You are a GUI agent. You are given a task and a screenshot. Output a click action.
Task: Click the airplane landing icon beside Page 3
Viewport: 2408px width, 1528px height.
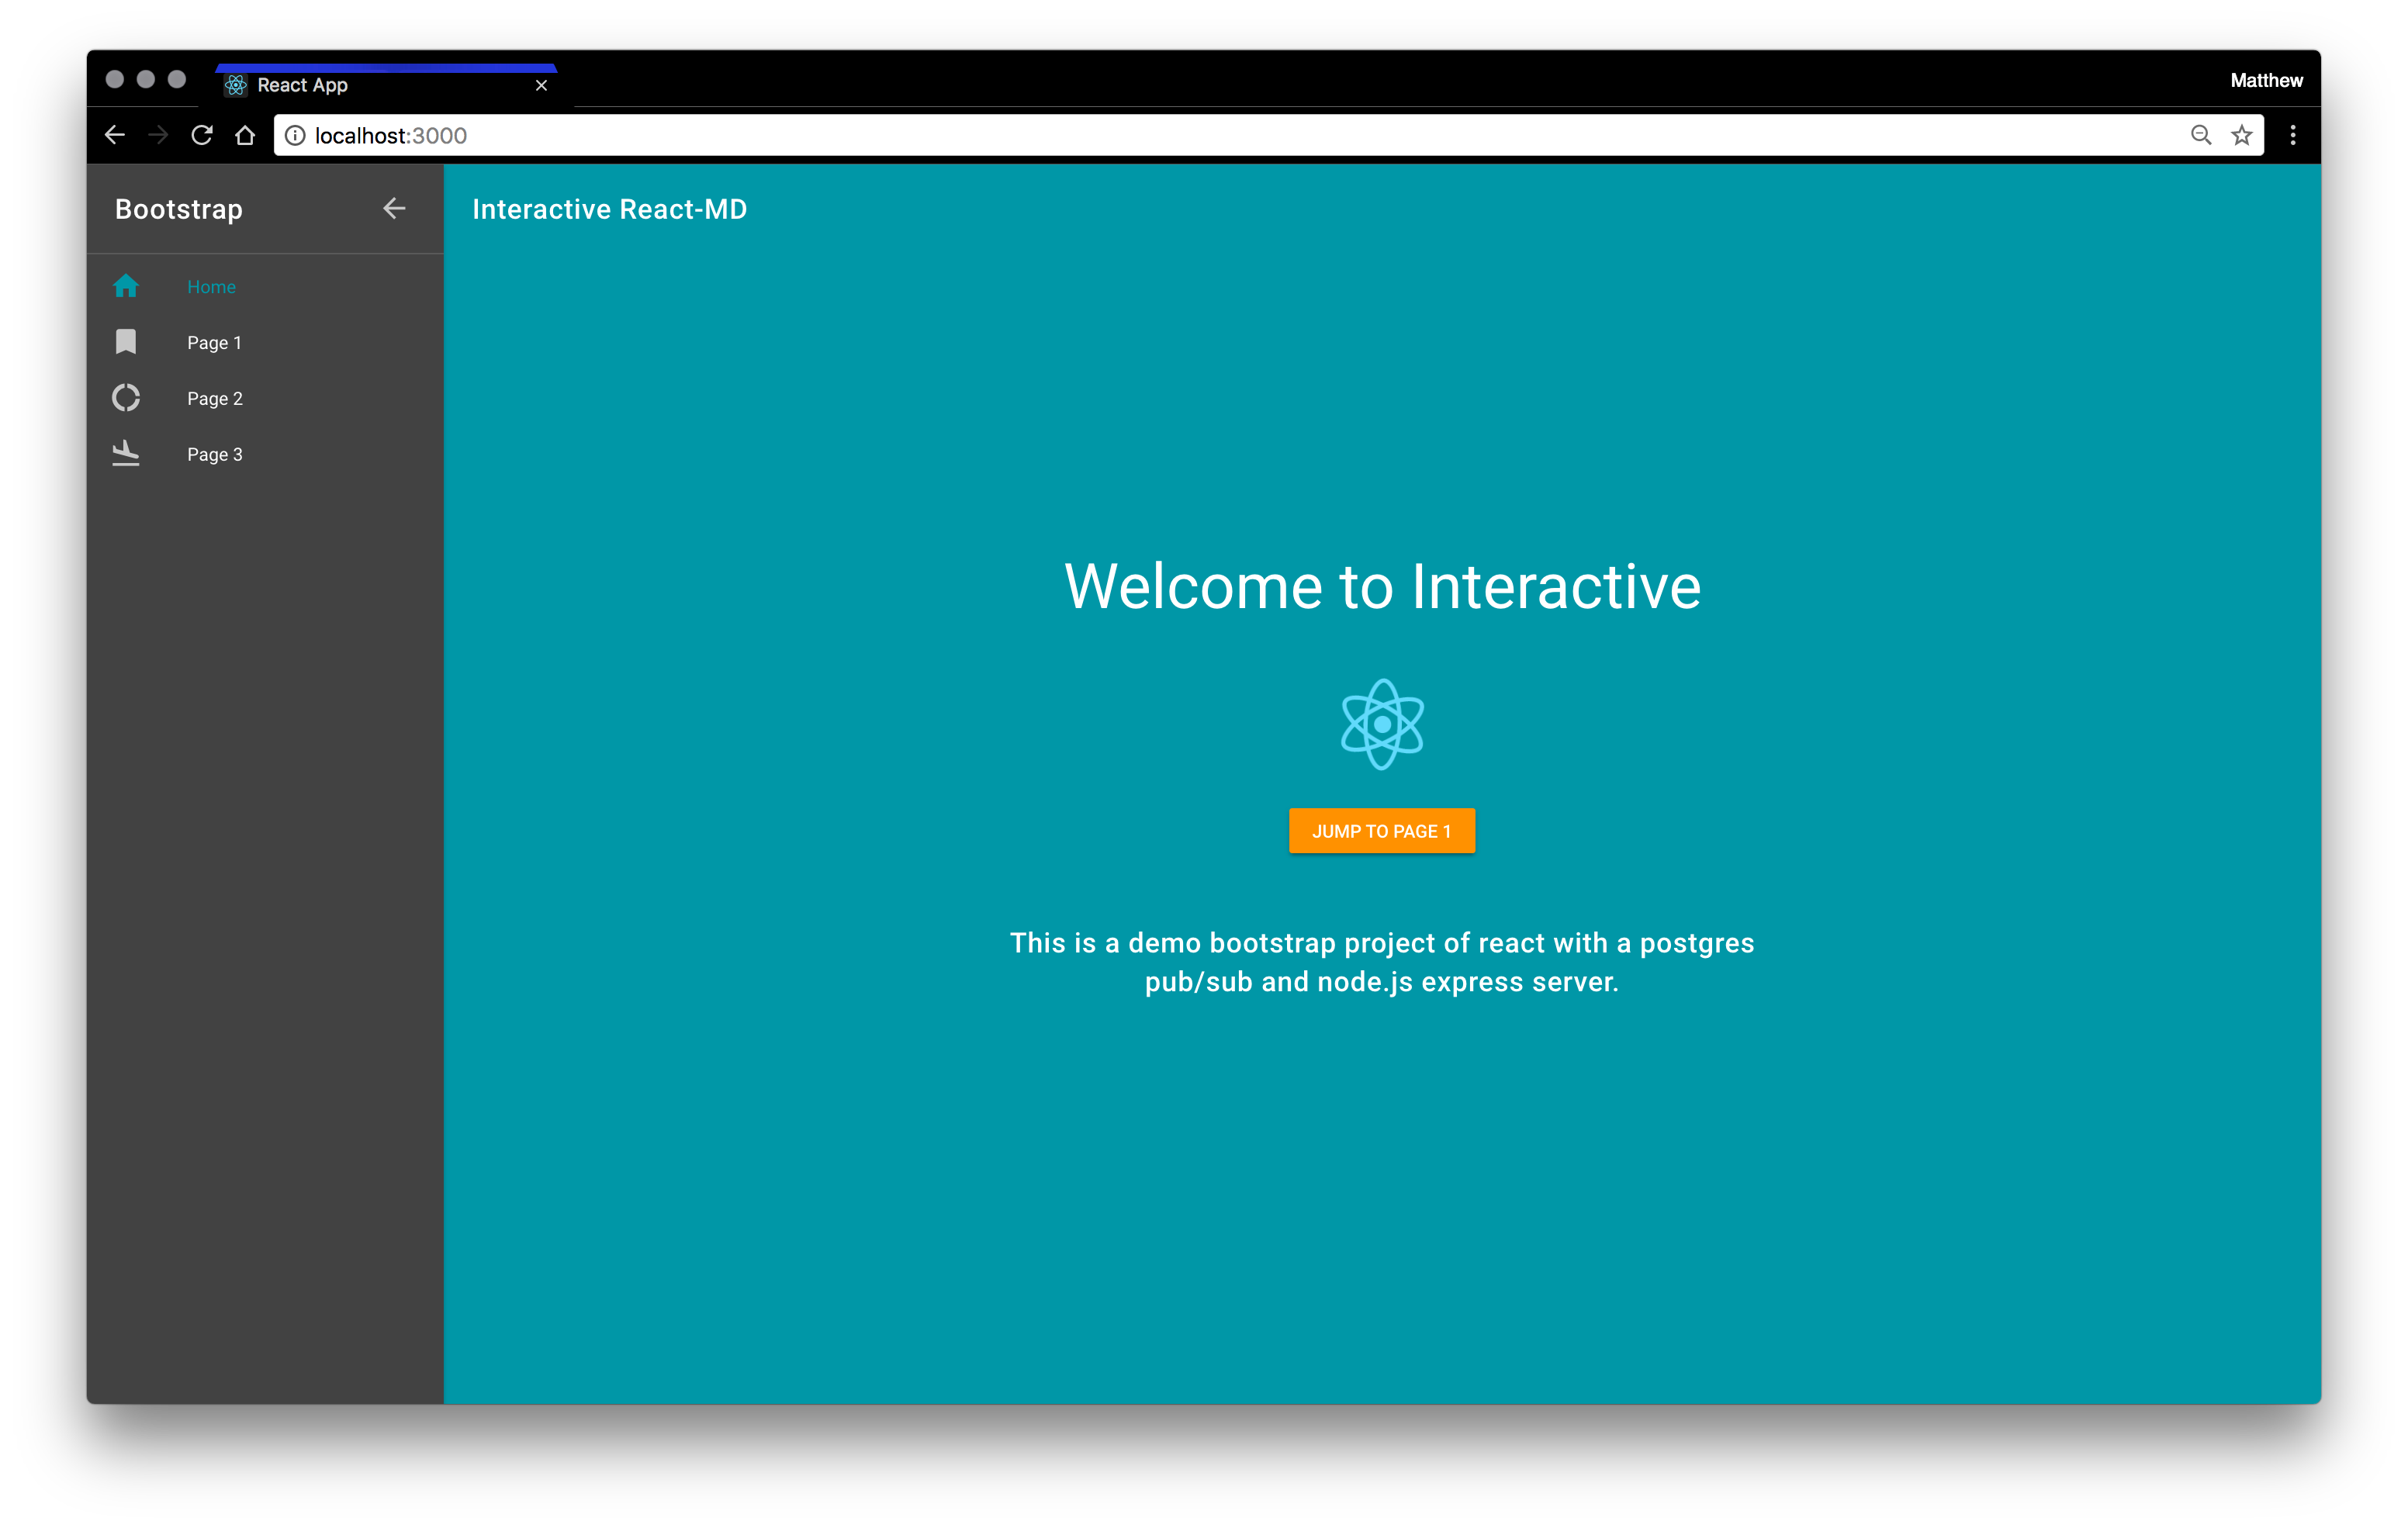[x=125, y=454]
